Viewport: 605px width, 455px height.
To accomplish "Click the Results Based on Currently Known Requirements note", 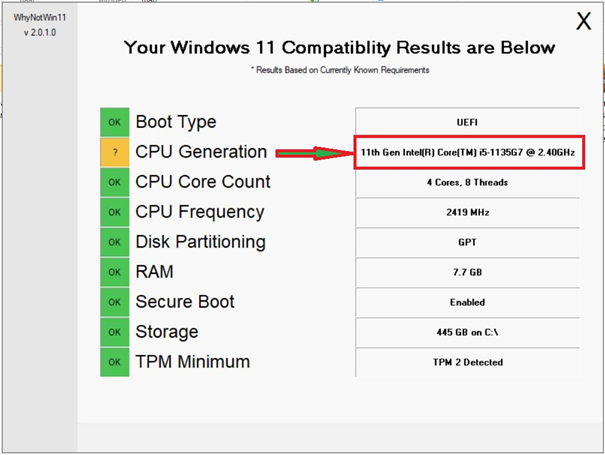I will coord(340,70).
